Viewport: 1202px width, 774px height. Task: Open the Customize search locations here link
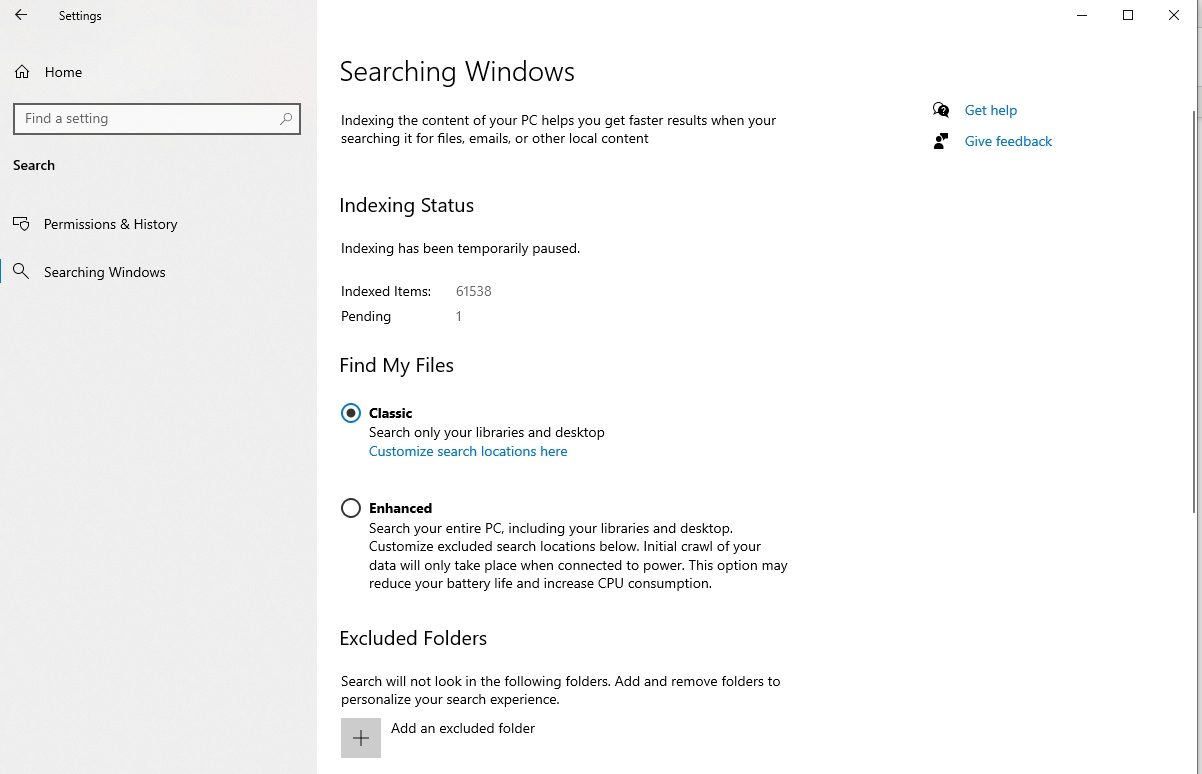[467, 451]
